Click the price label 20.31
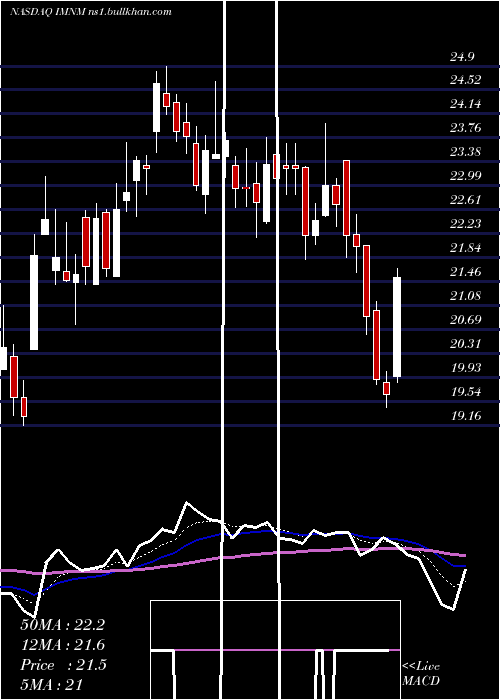 click(x=466, y=344)
